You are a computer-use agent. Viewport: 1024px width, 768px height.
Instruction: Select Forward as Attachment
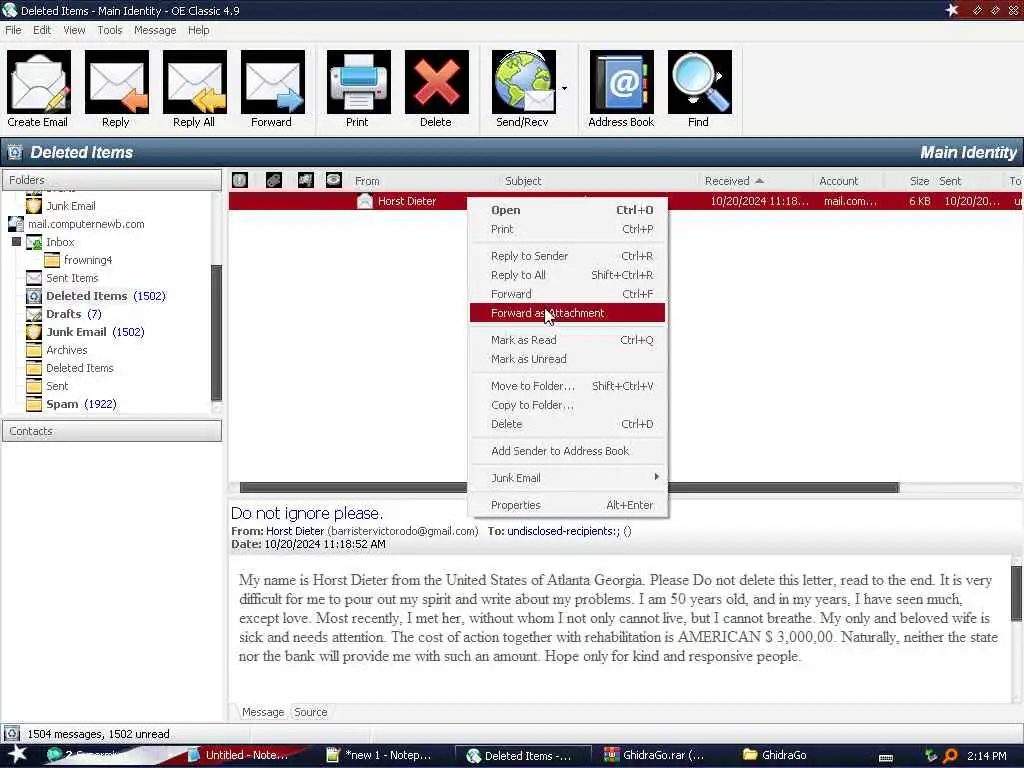point(568,313)
